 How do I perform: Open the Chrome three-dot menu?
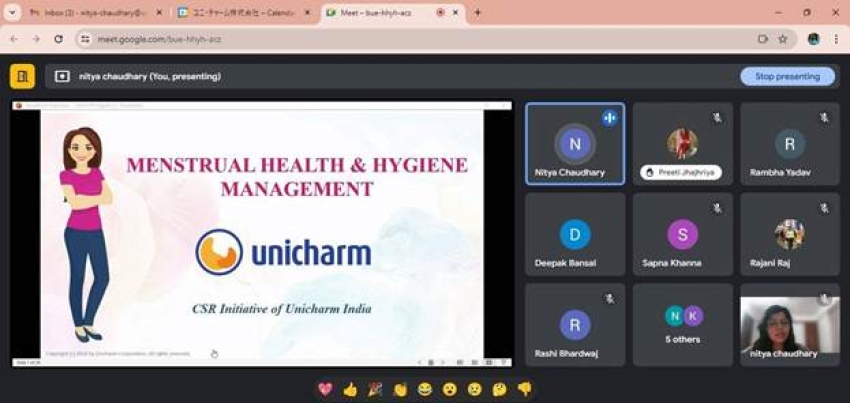coord(837,39)
